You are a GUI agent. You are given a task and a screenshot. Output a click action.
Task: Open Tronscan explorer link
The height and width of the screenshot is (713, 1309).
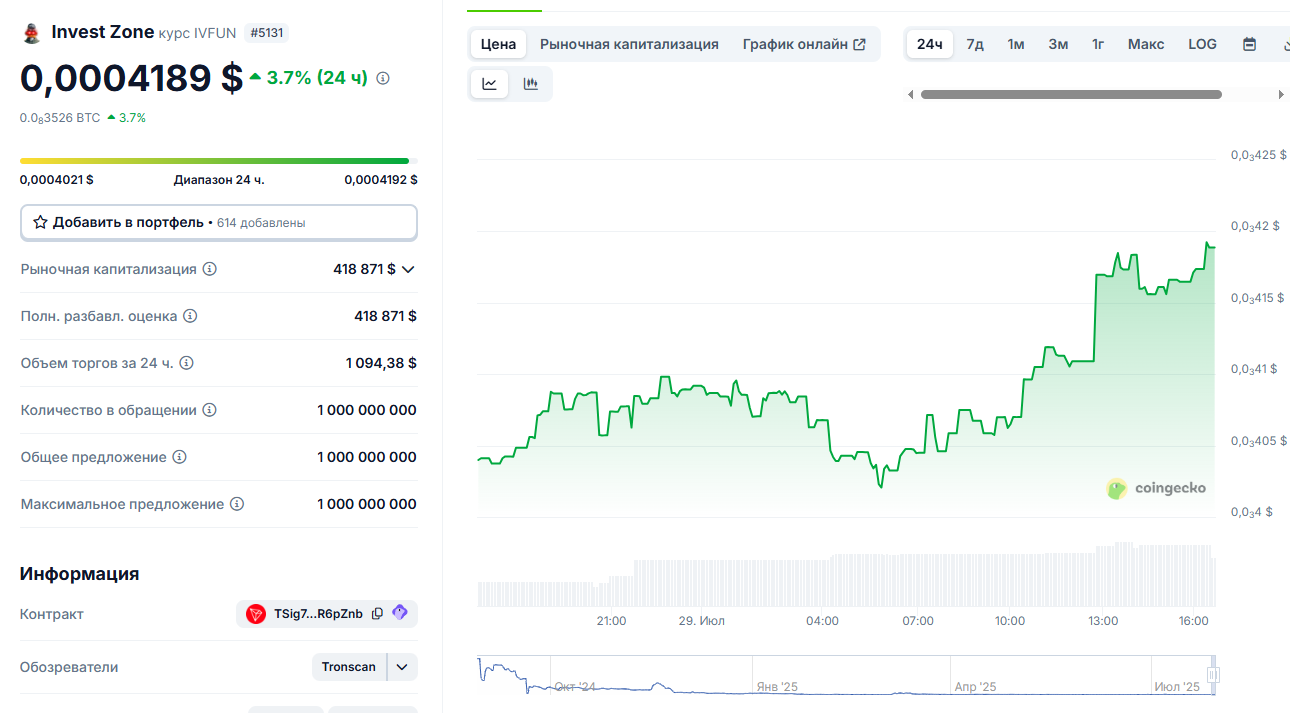click(x=349, y=667)
